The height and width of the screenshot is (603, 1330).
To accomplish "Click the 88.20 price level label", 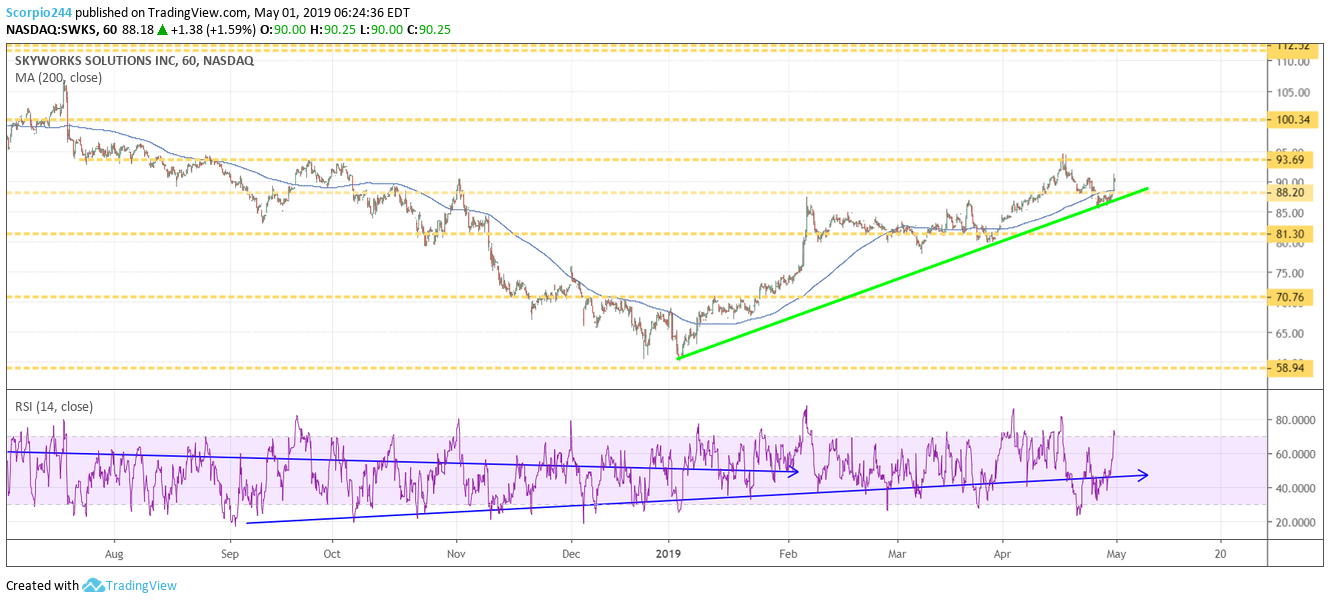I will click(1290, 193).
